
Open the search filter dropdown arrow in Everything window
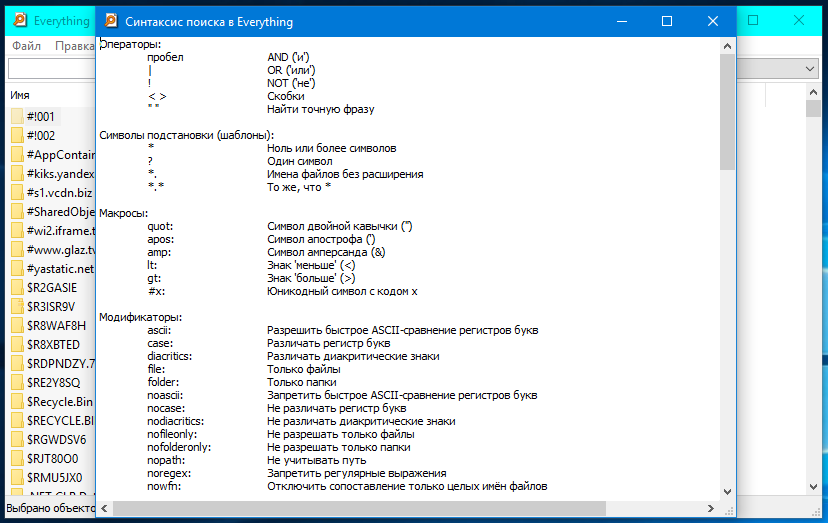810,69
